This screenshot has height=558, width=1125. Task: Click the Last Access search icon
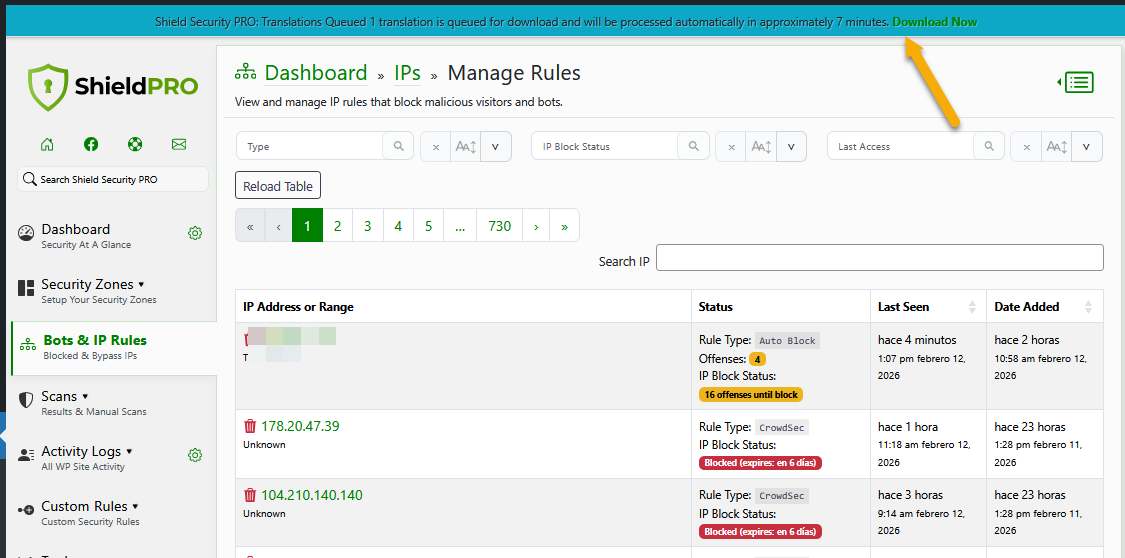(989, 146)
